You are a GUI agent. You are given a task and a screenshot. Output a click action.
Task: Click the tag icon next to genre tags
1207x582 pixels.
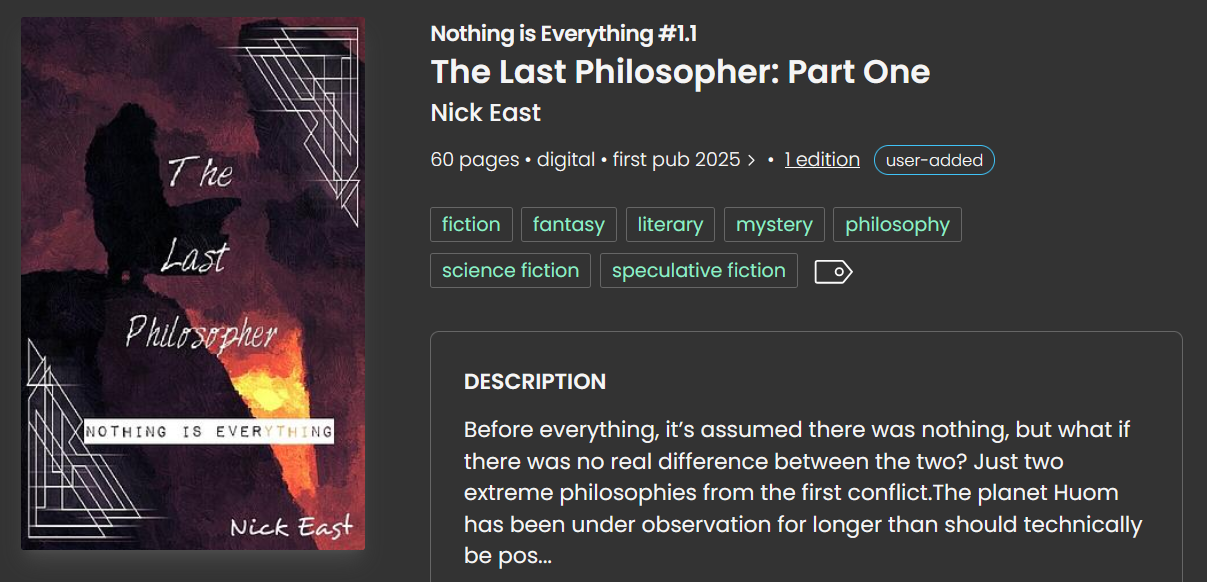click(833, 271)
